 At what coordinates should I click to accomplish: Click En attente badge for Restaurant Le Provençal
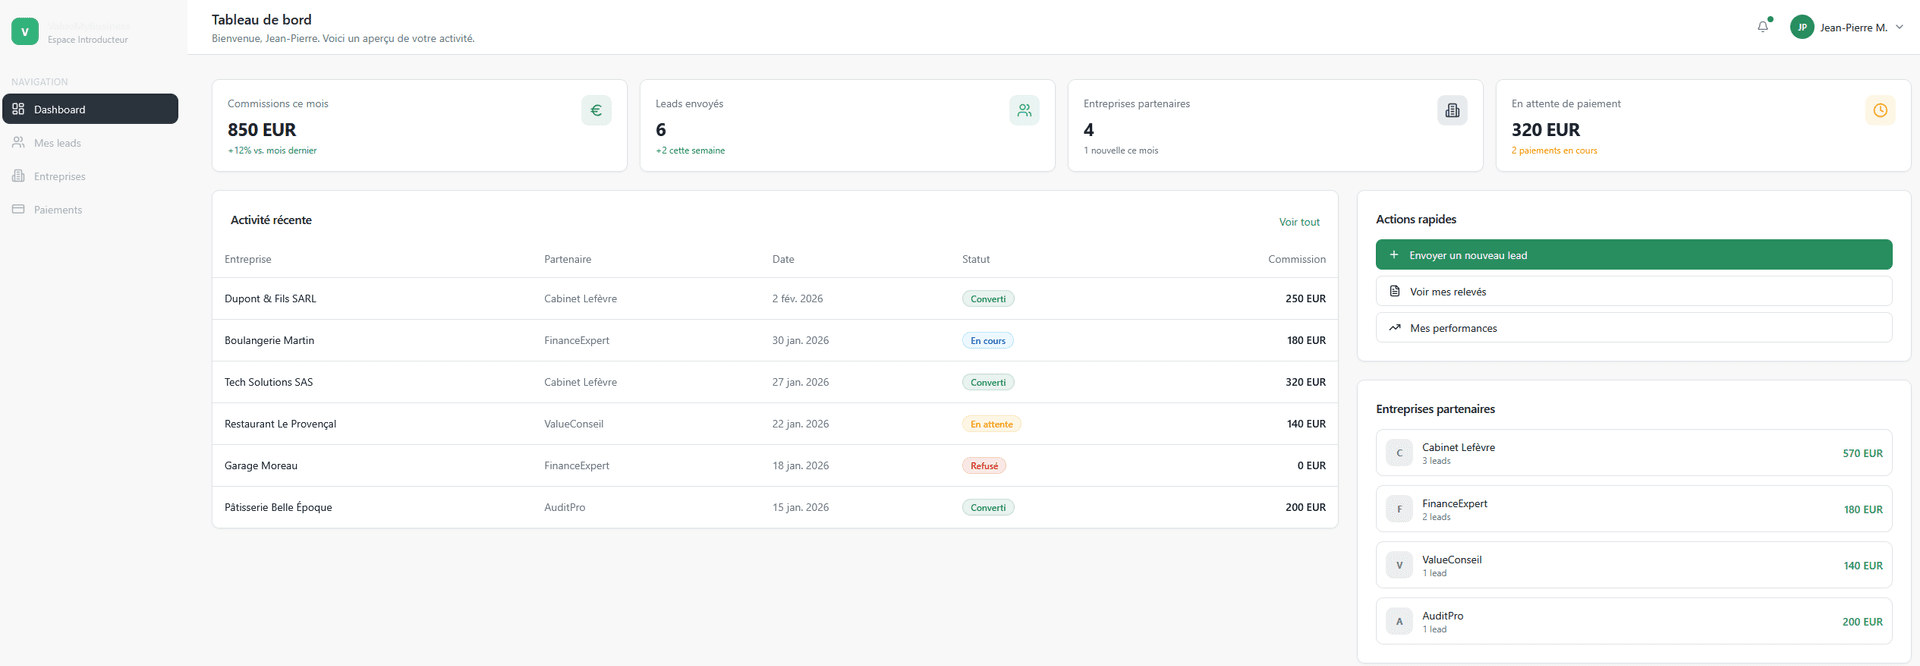(x=991, y=424)
